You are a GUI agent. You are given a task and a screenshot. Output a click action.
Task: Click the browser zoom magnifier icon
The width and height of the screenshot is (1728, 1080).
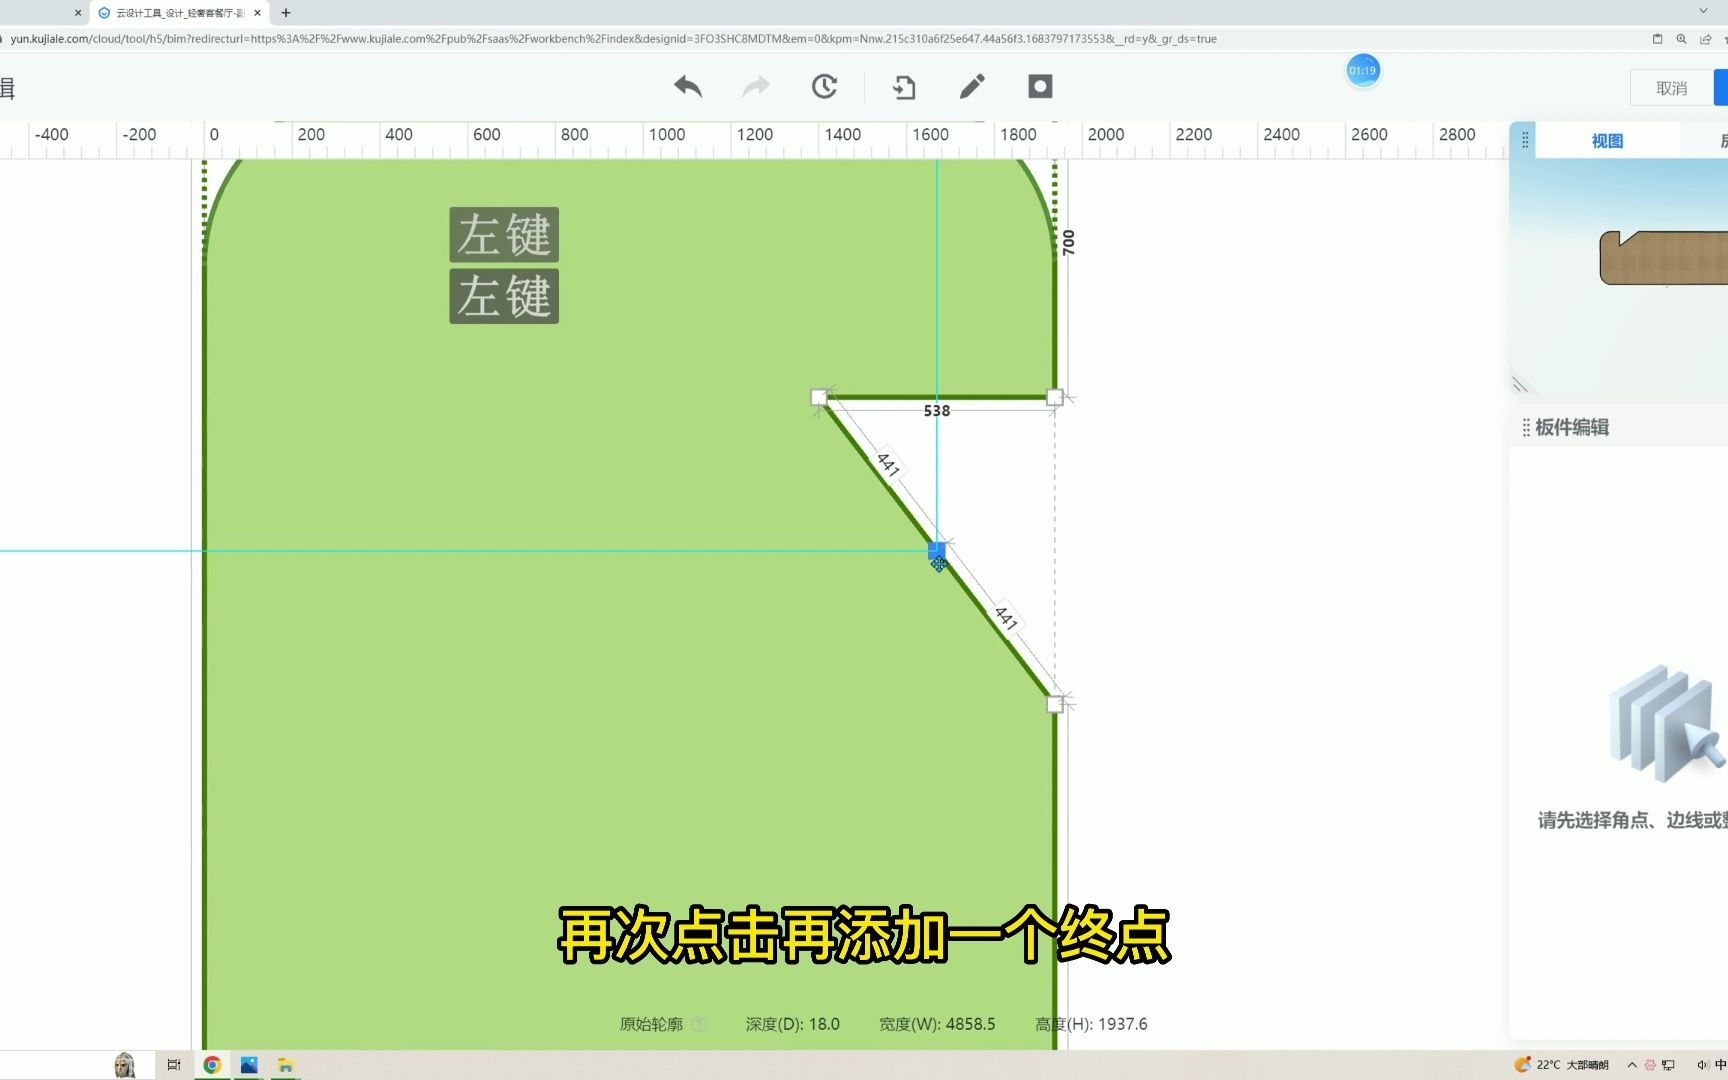click(x=1681, y=39)
